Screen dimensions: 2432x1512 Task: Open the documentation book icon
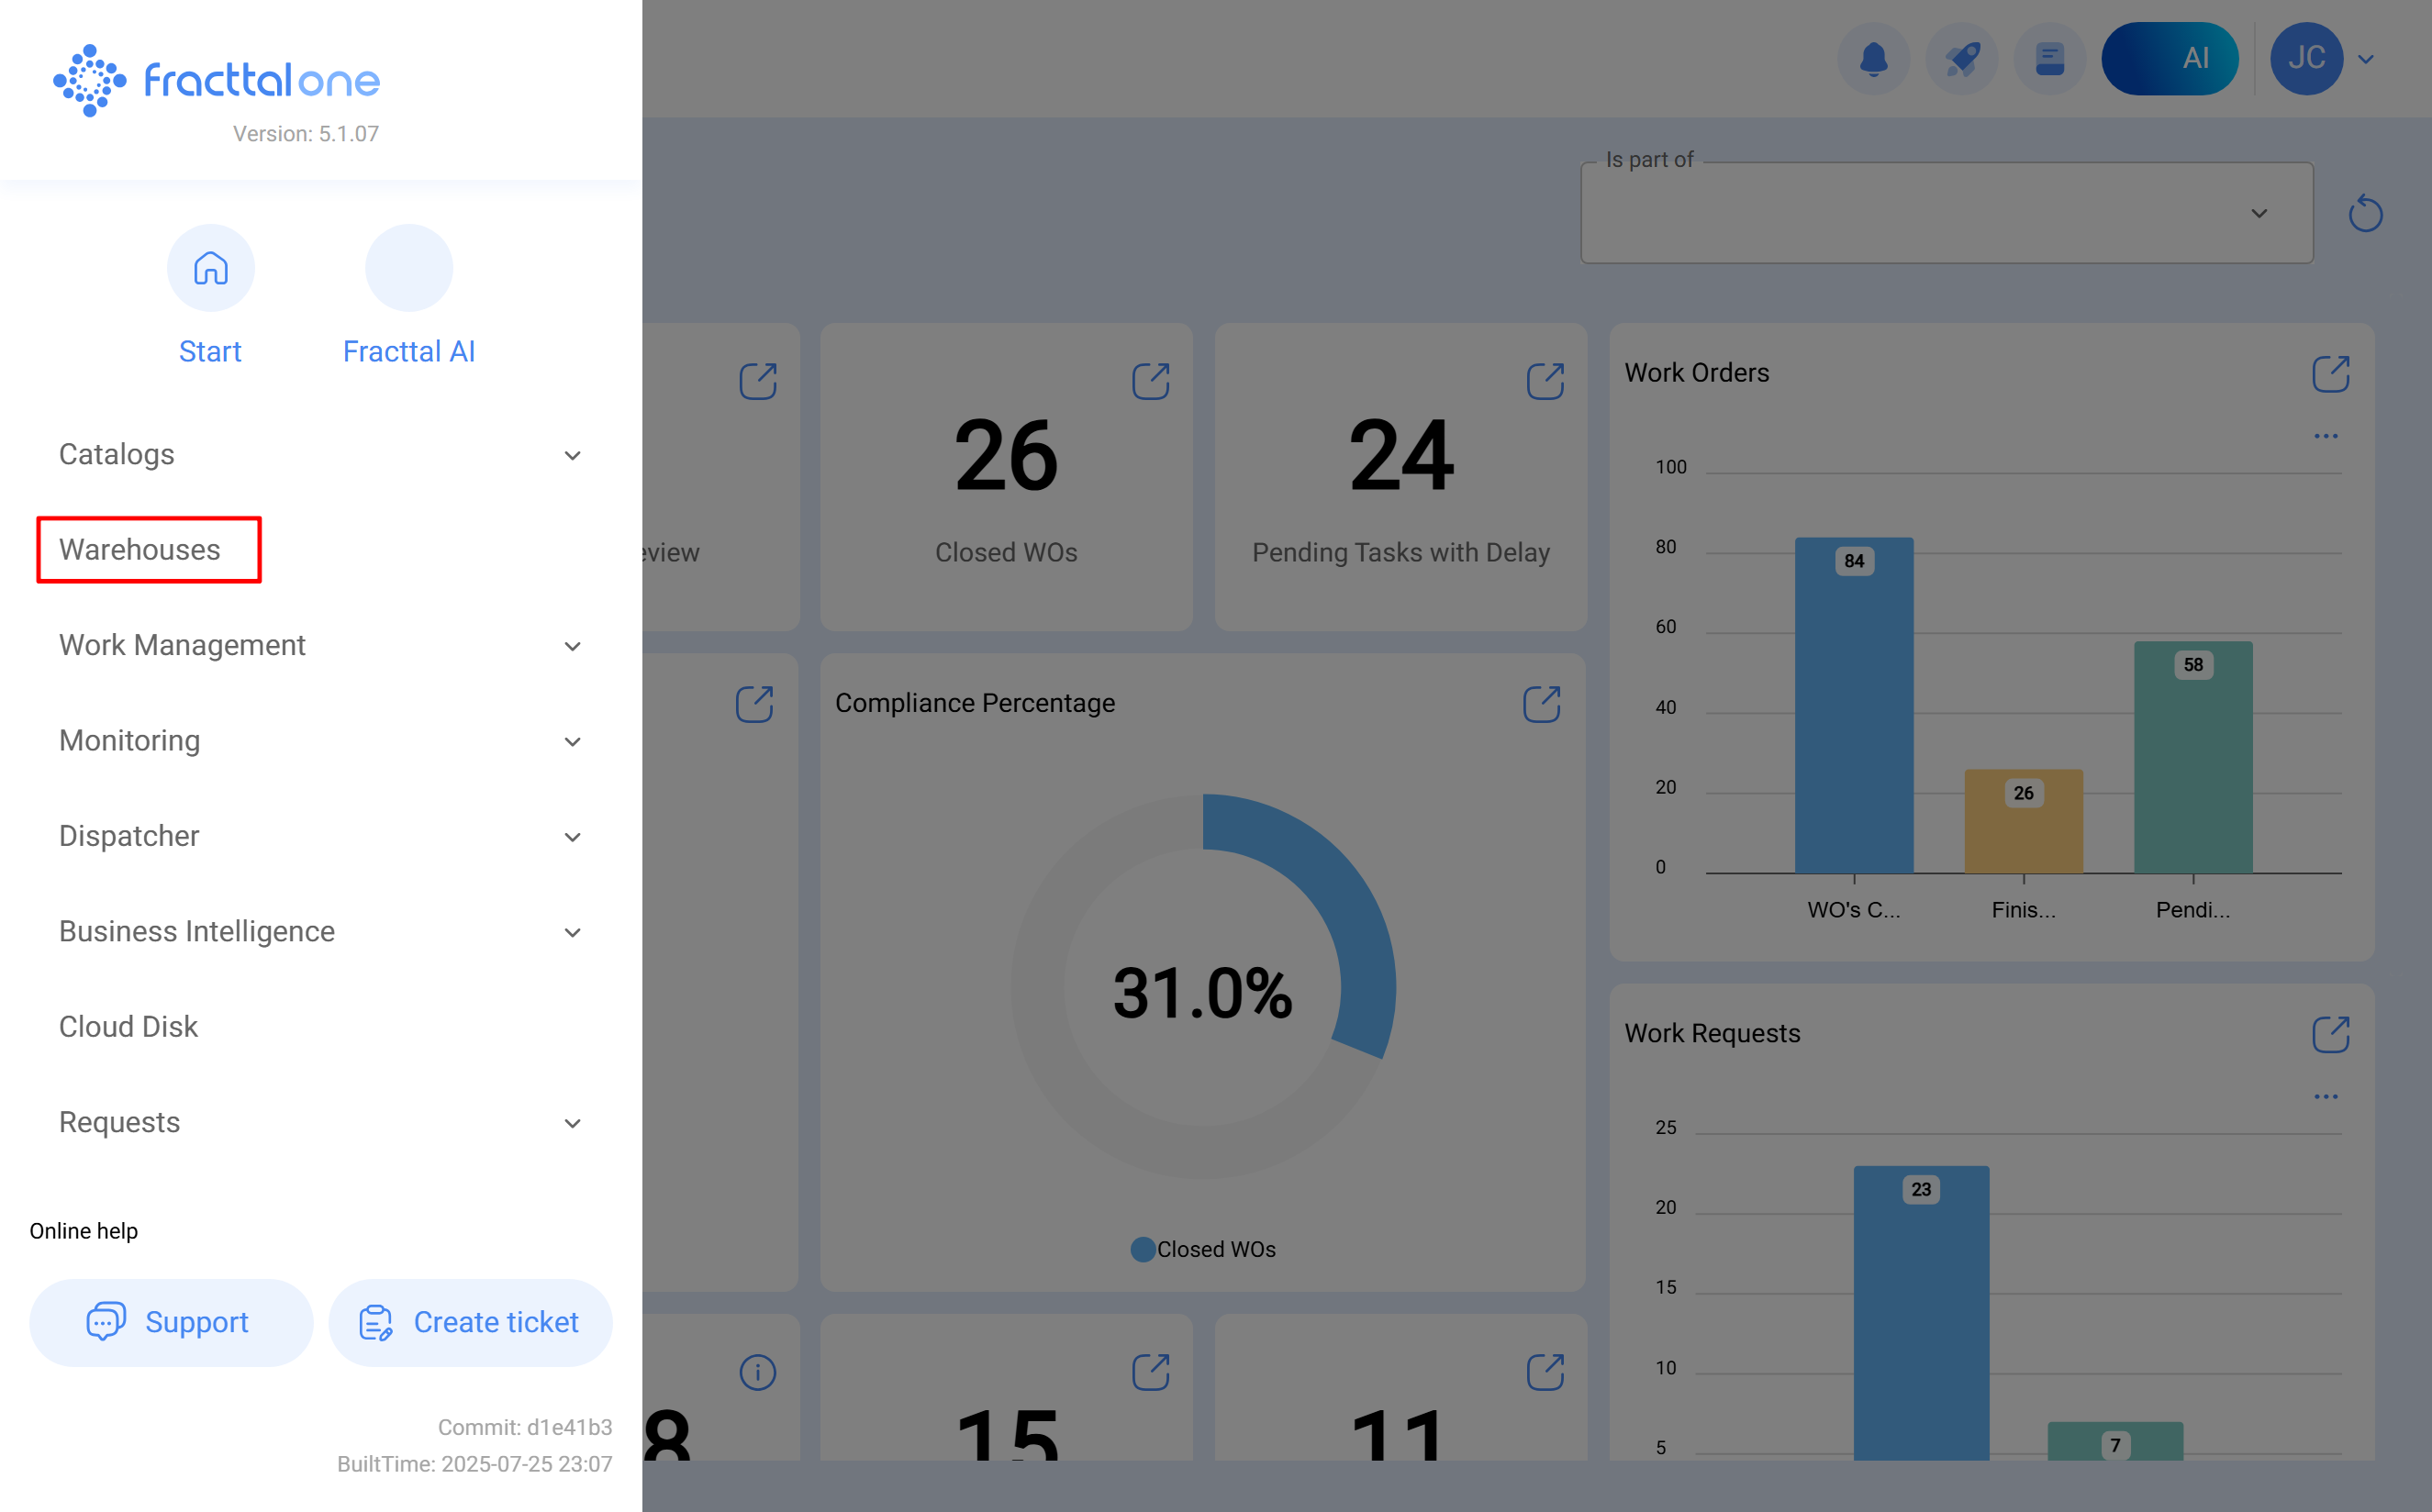(2050, 58)
